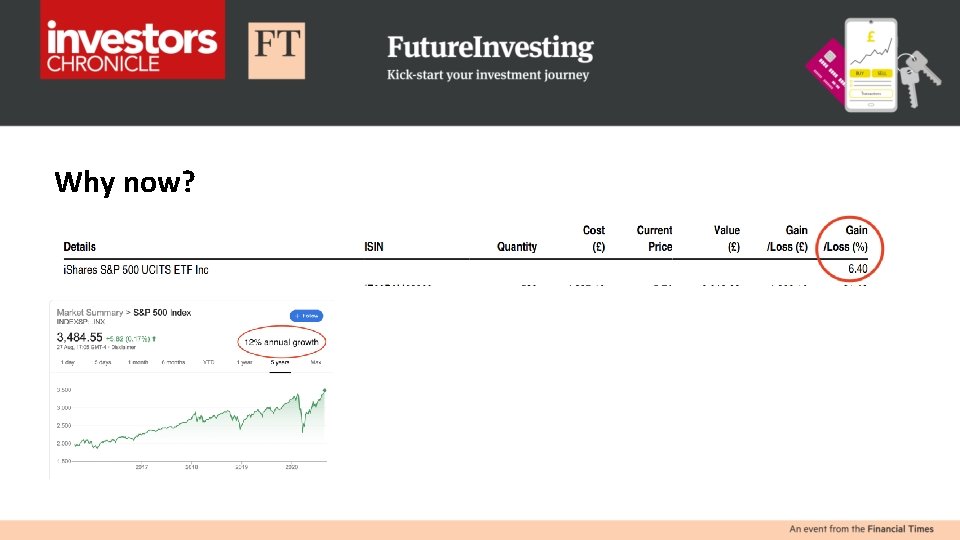
Task: Click the blue Follow button
Action: coord(306,315)
